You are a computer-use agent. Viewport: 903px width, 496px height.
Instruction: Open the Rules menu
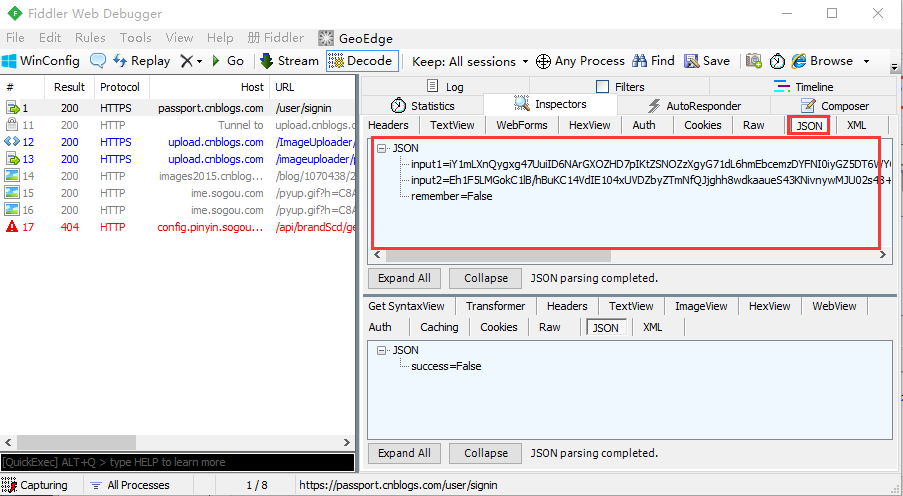click(90, 38)
